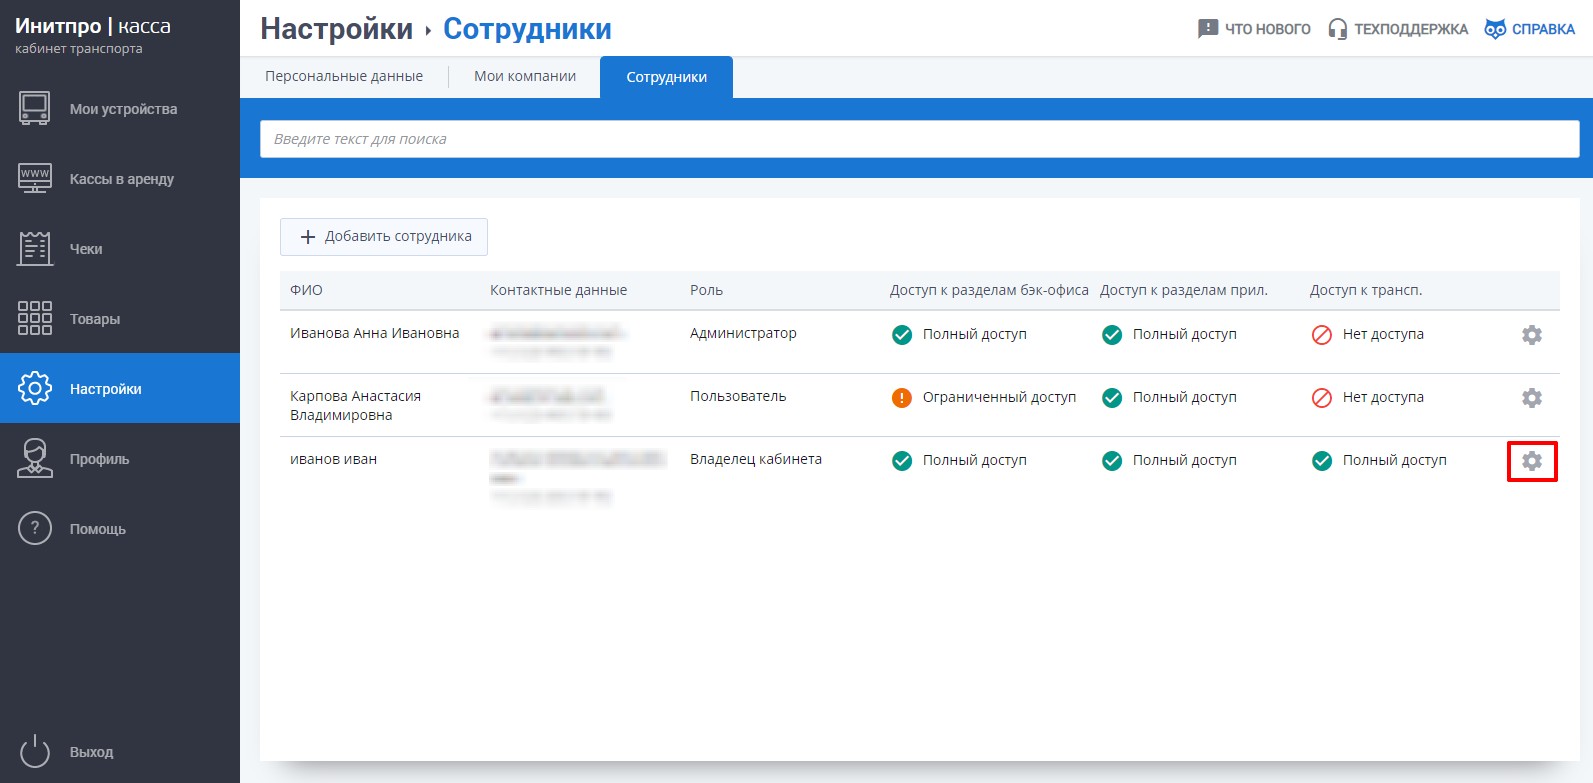Screen dimensions: 1593x783
Task: Click Ограниченный доступ text in Карпова row
Action: (x=999, y=397)
